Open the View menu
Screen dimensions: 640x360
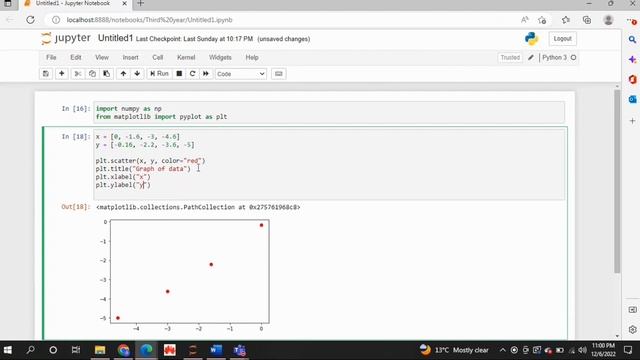(x=102, y=58)
